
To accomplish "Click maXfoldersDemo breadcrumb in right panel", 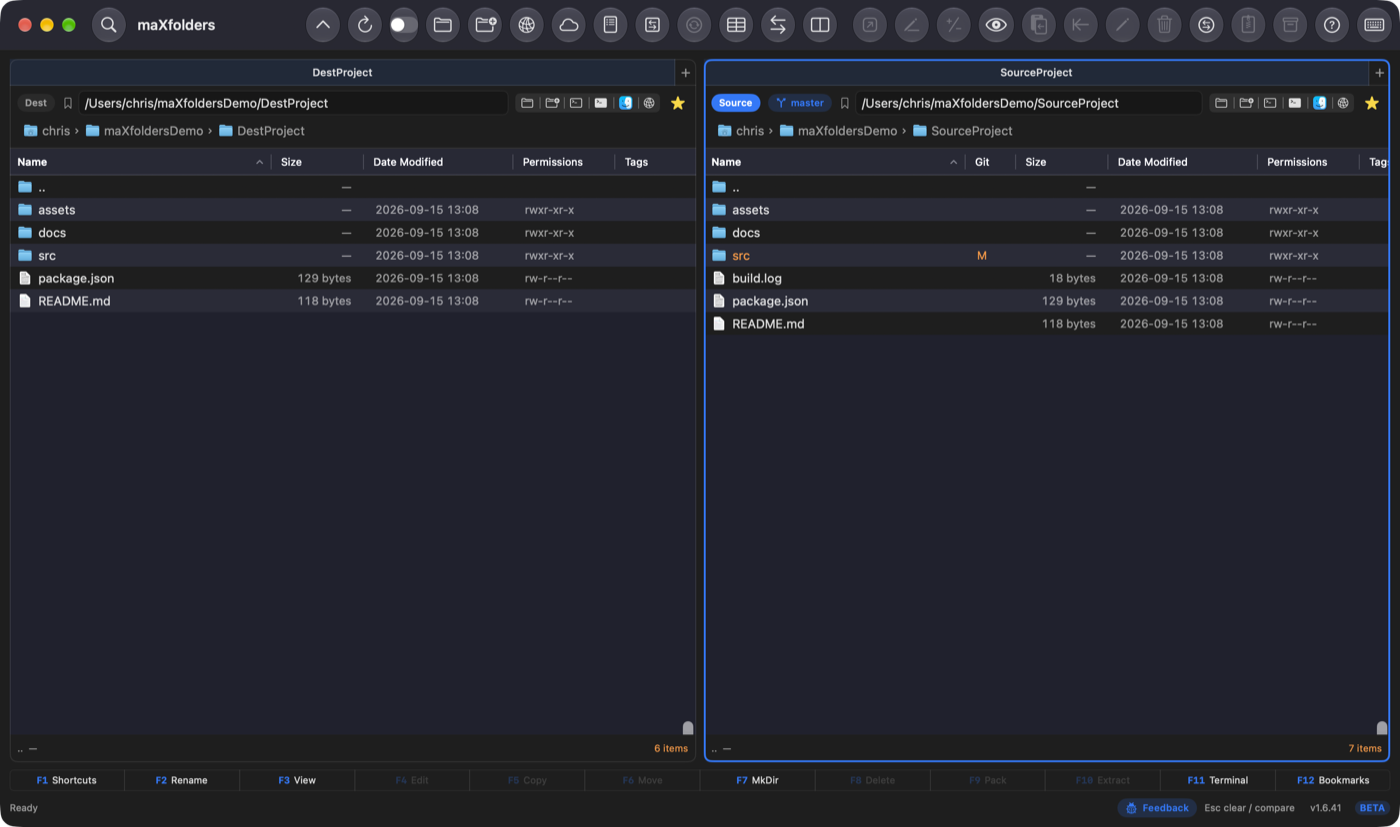I will point(838,131).
